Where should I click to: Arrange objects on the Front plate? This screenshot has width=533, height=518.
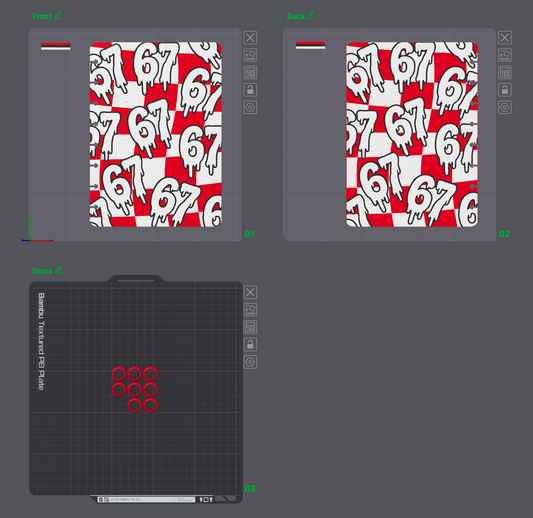pos(250,72)
